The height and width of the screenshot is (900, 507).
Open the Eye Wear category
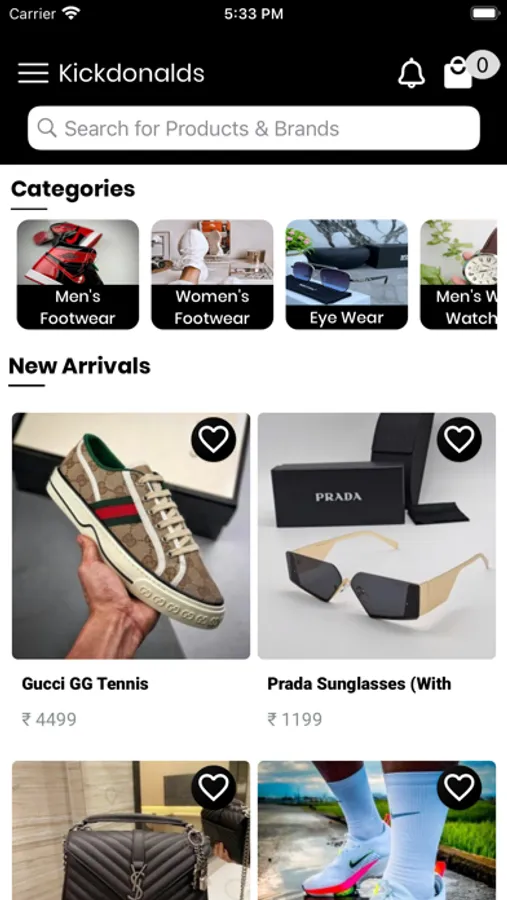tap(347, 274)
